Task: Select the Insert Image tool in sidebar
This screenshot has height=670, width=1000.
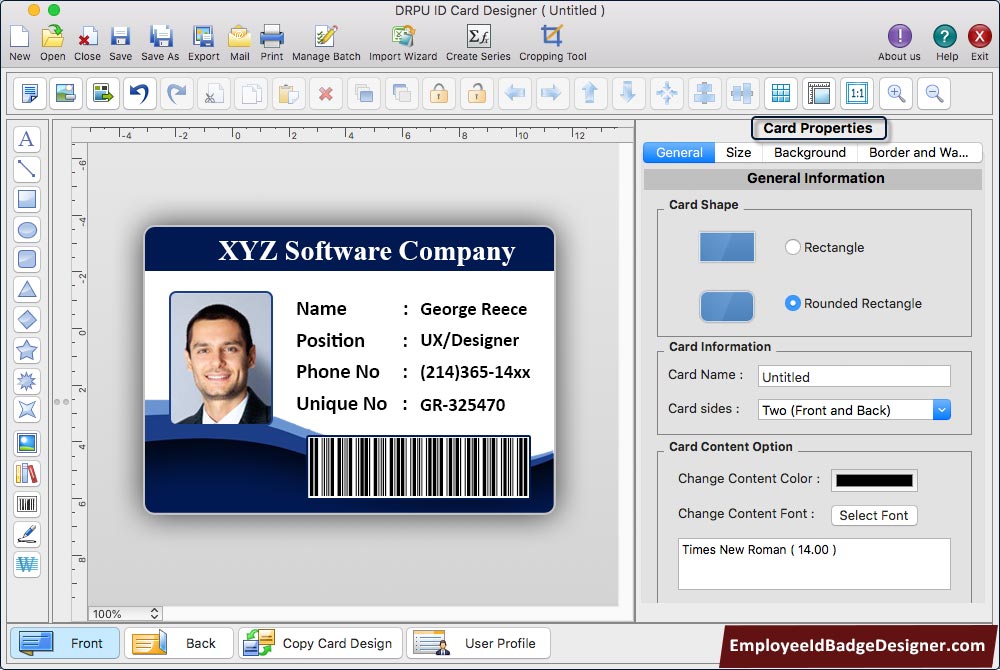Action: click(x=27, y=443)
